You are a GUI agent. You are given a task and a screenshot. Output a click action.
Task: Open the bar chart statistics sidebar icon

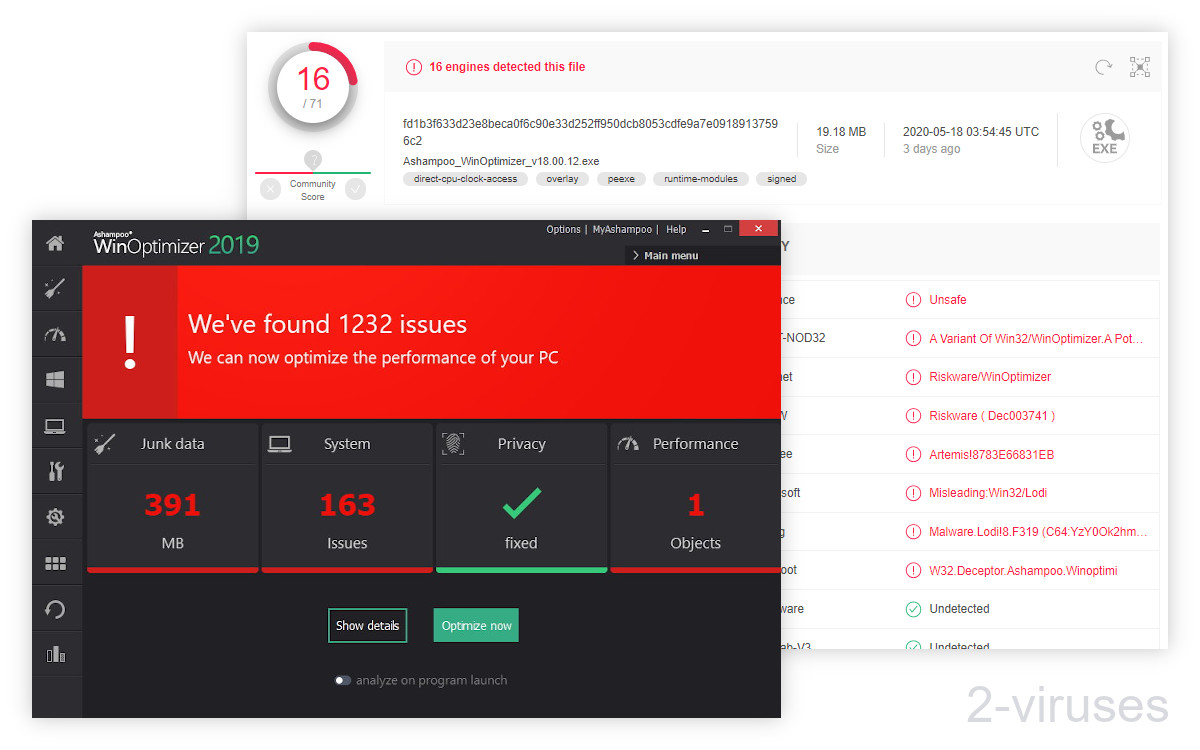56,655
